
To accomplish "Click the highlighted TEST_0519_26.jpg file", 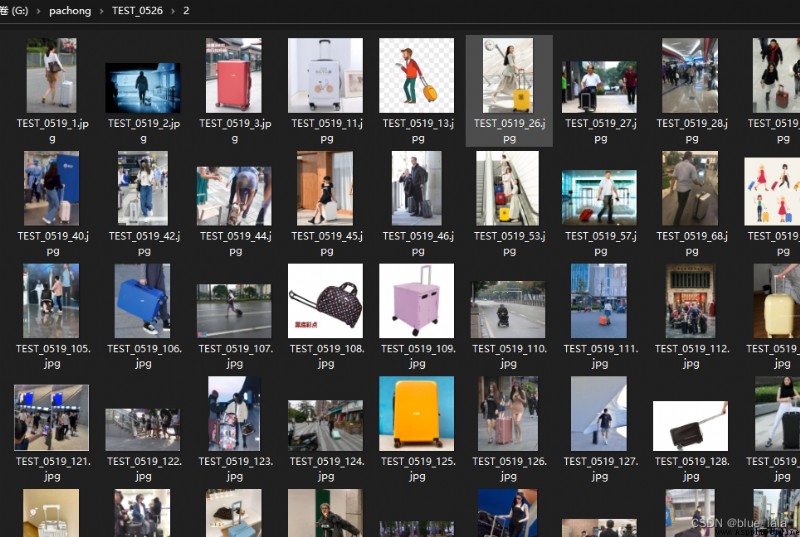I will 509,91.
